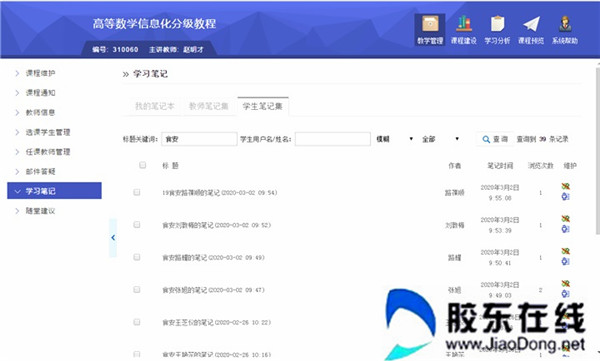Click upper maintenance icon in 09:47 note row
This screenshot has width=600, height=361.
566,284
